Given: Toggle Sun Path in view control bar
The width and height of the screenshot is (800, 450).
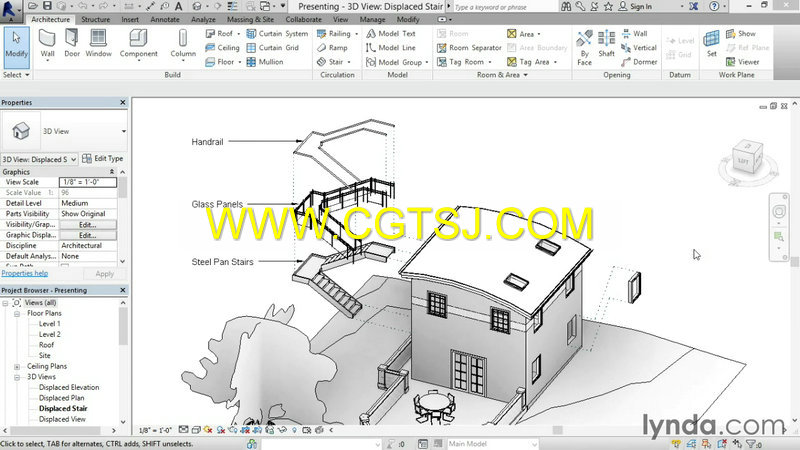Looking at the screenshot, I should (208, 430).
